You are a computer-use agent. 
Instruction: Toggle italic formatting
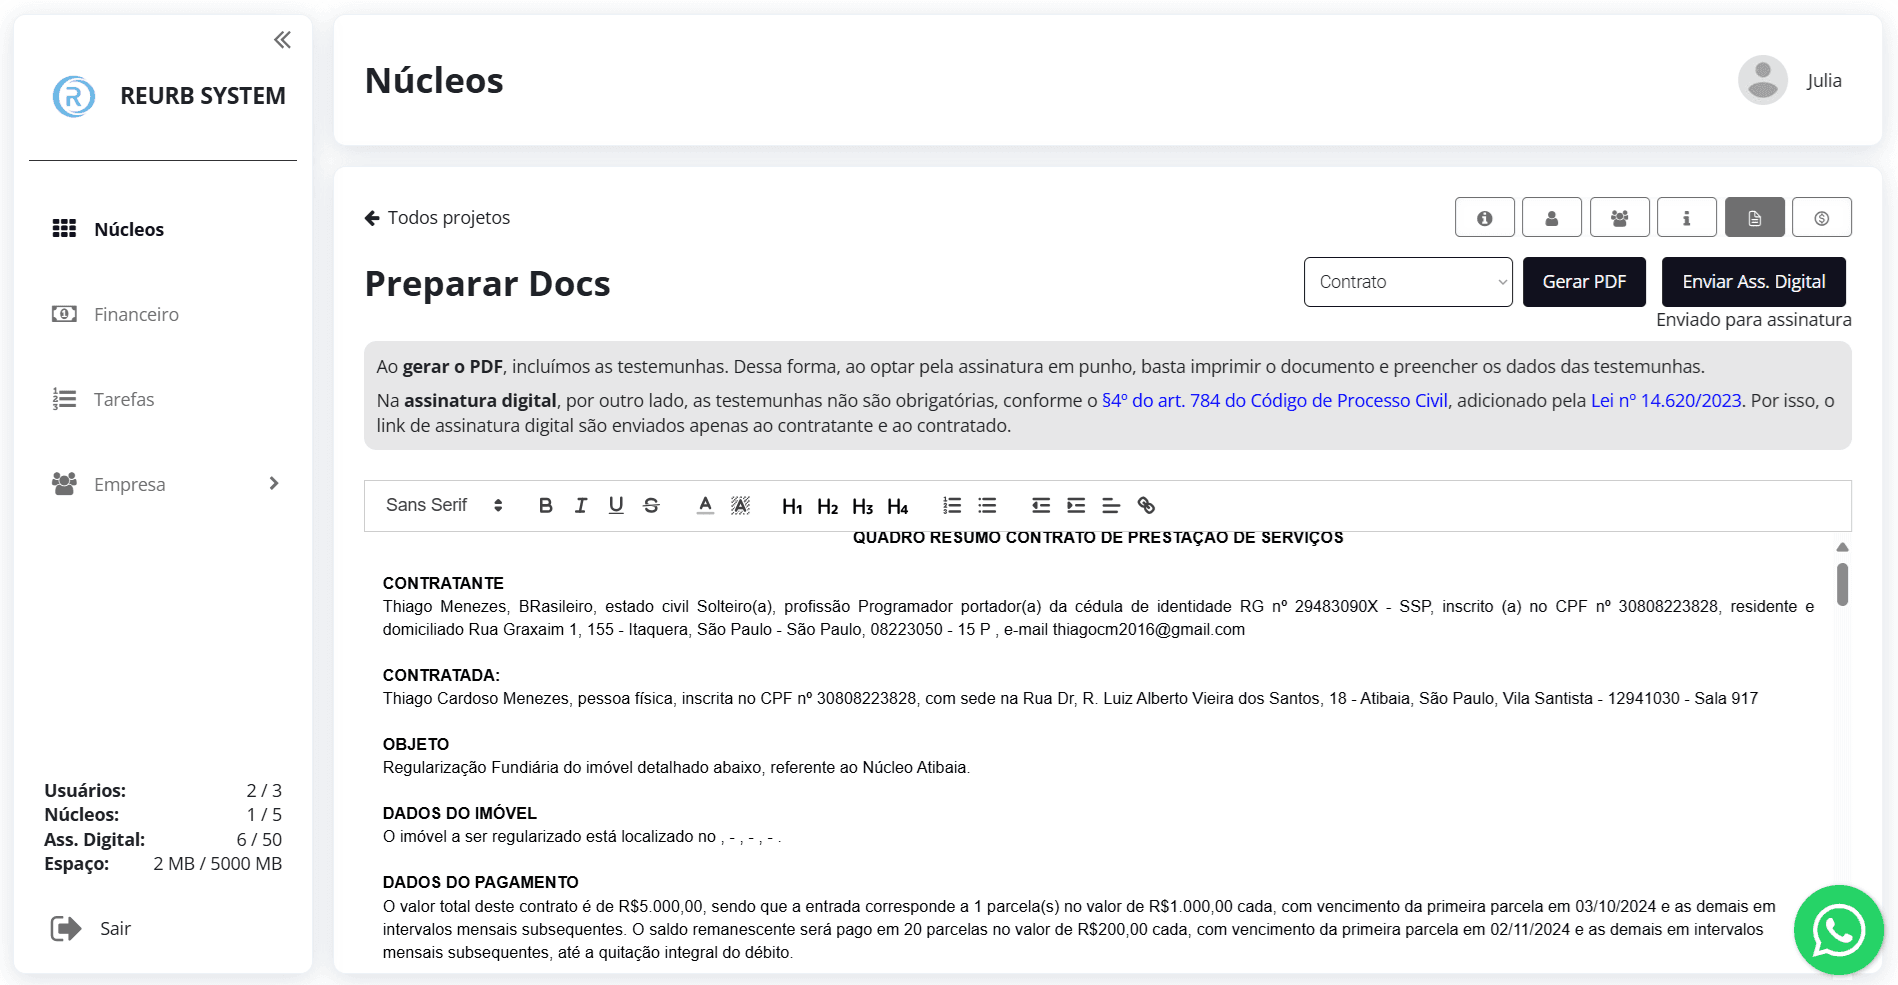[581, 505]
